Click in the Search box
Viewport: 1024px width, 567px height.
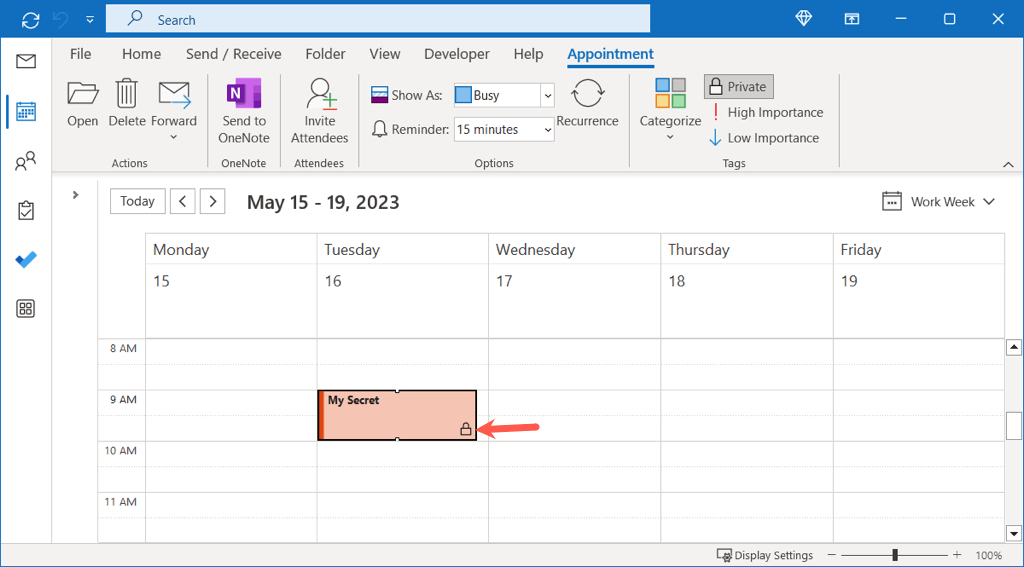(x=377, y=20)
